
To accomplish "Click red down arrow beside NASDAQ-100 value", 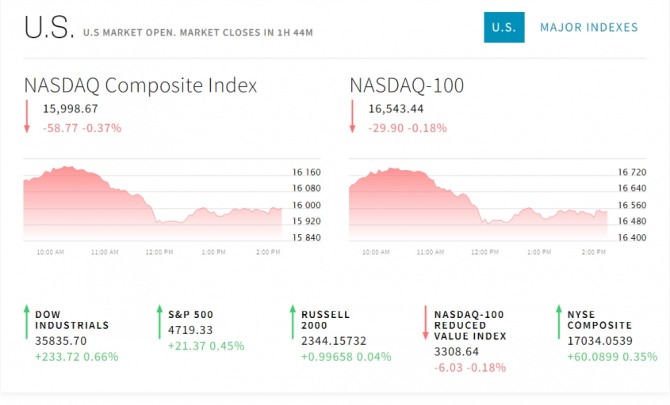I will 353,117.
